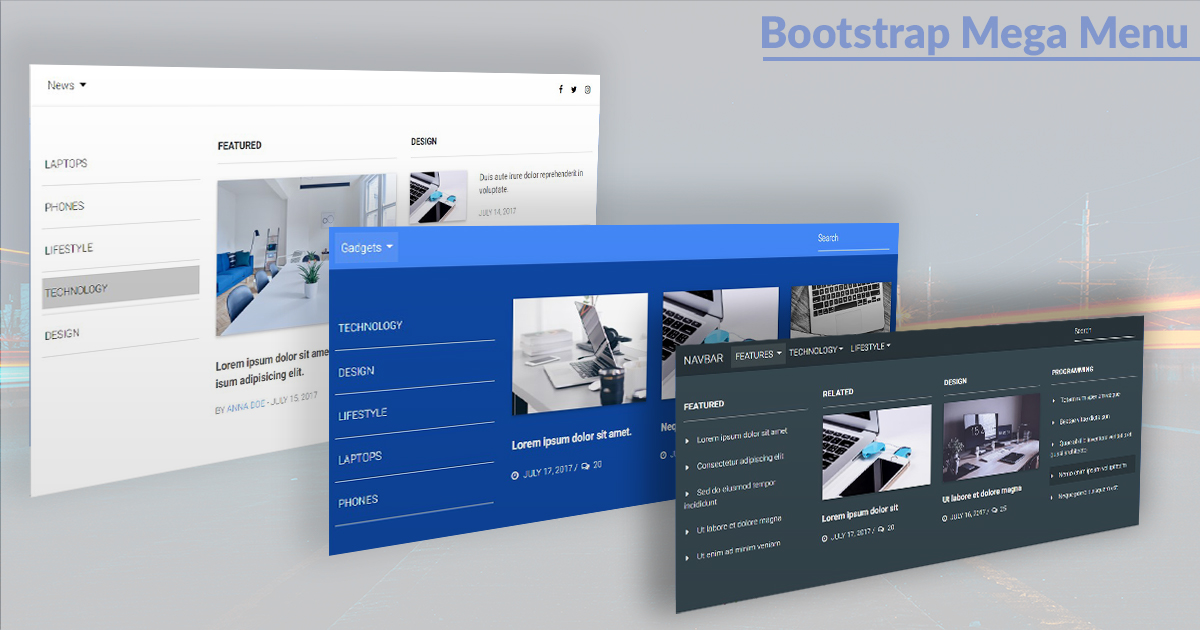Click the arrow beside Consectetur adipiscing elit
Image resolution: width=1200 pixels, height=630 pixels.
[x=687, y=467]
